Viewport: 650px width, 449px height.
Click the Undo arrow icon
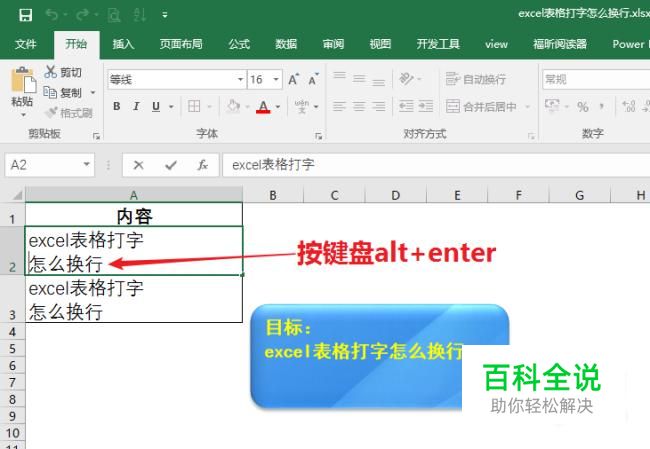52,15
